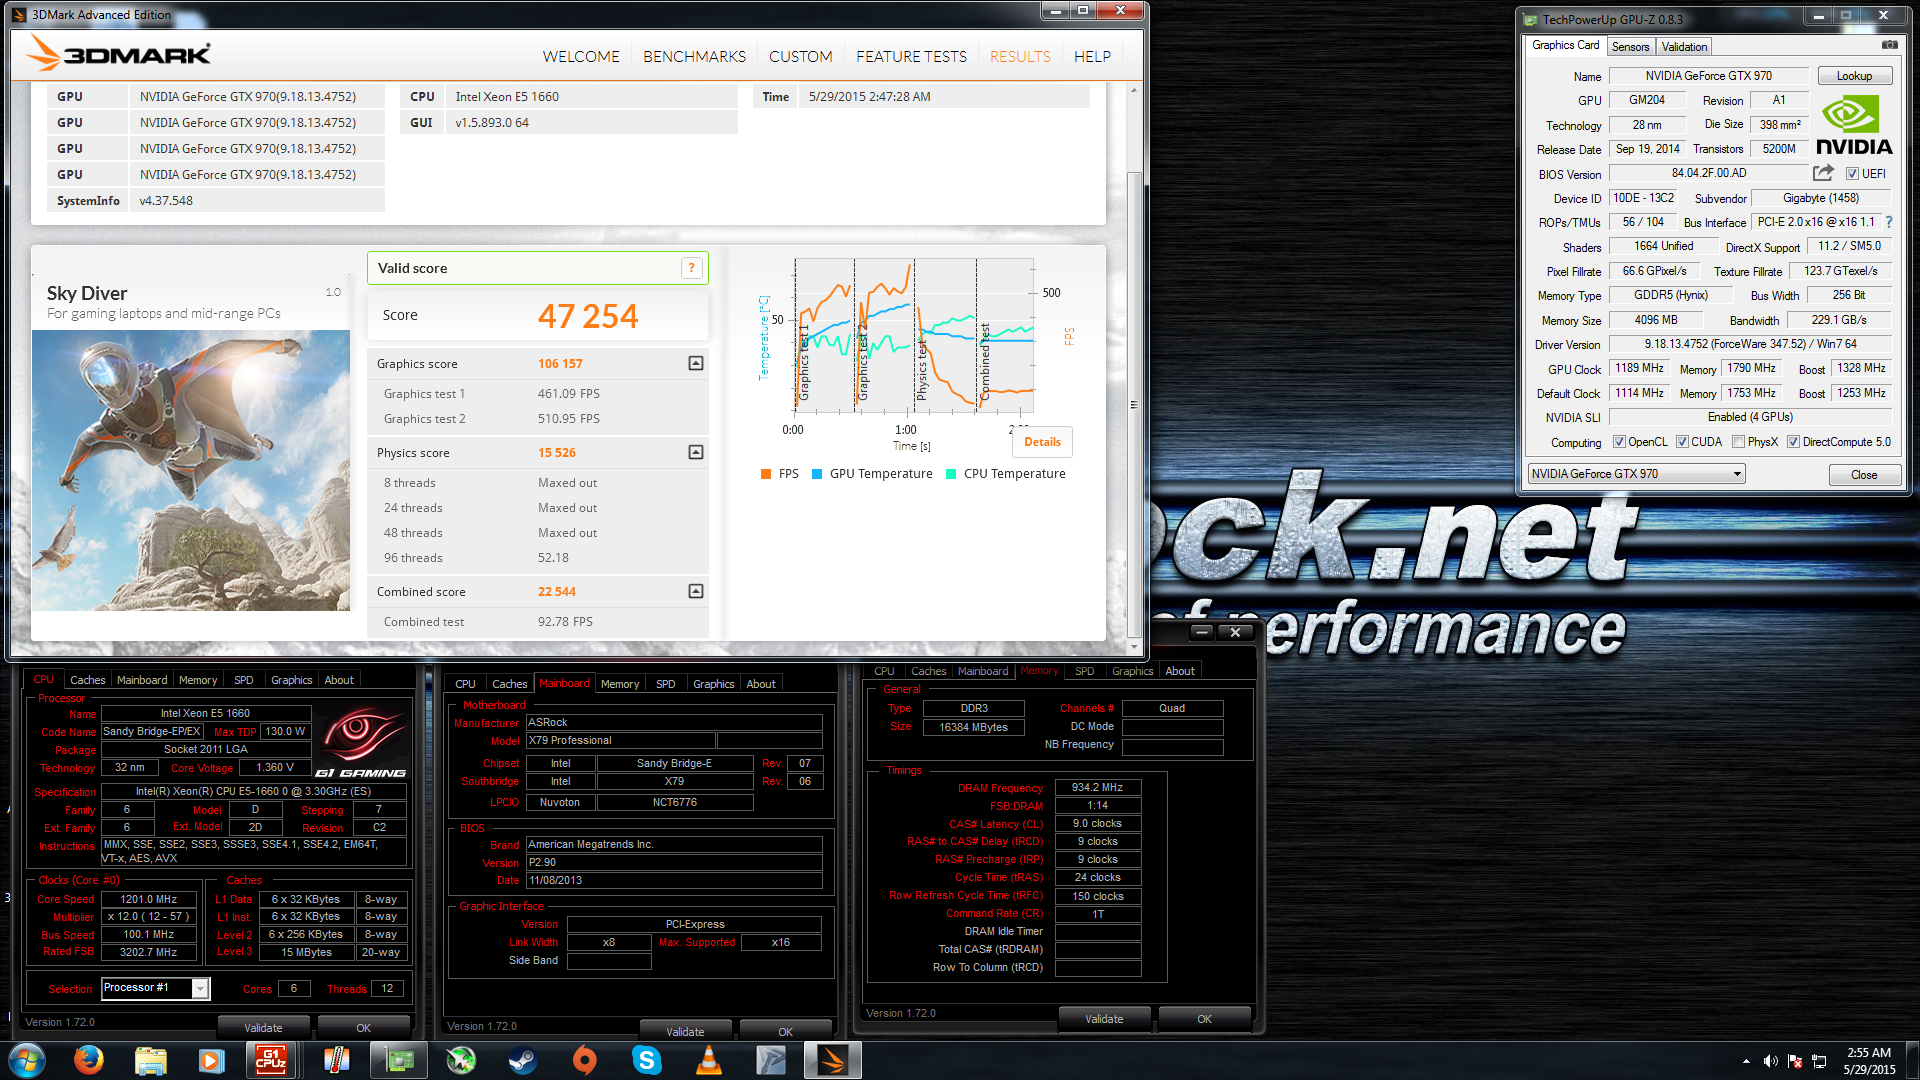The height and width of the screenshot is (1080, 1920).
Task: Open the HELP tab in 3DMark
Action: coord(1092,57)
